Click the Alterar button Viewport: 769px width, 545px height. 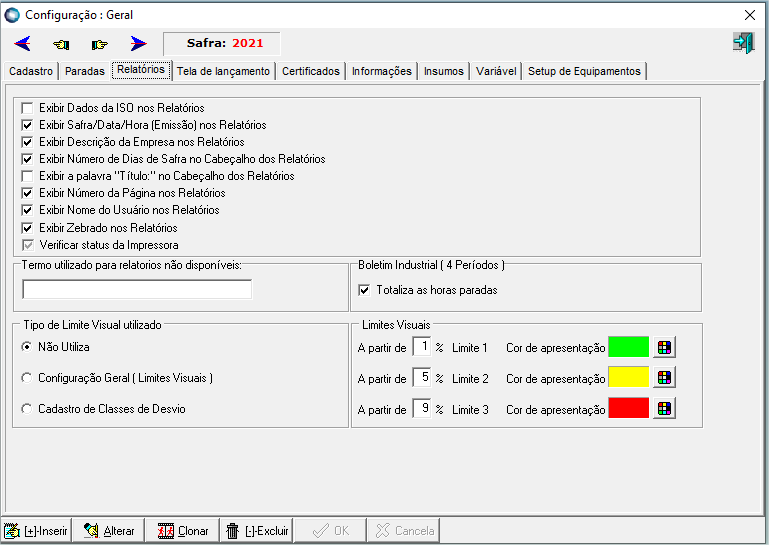pos(108,530)
